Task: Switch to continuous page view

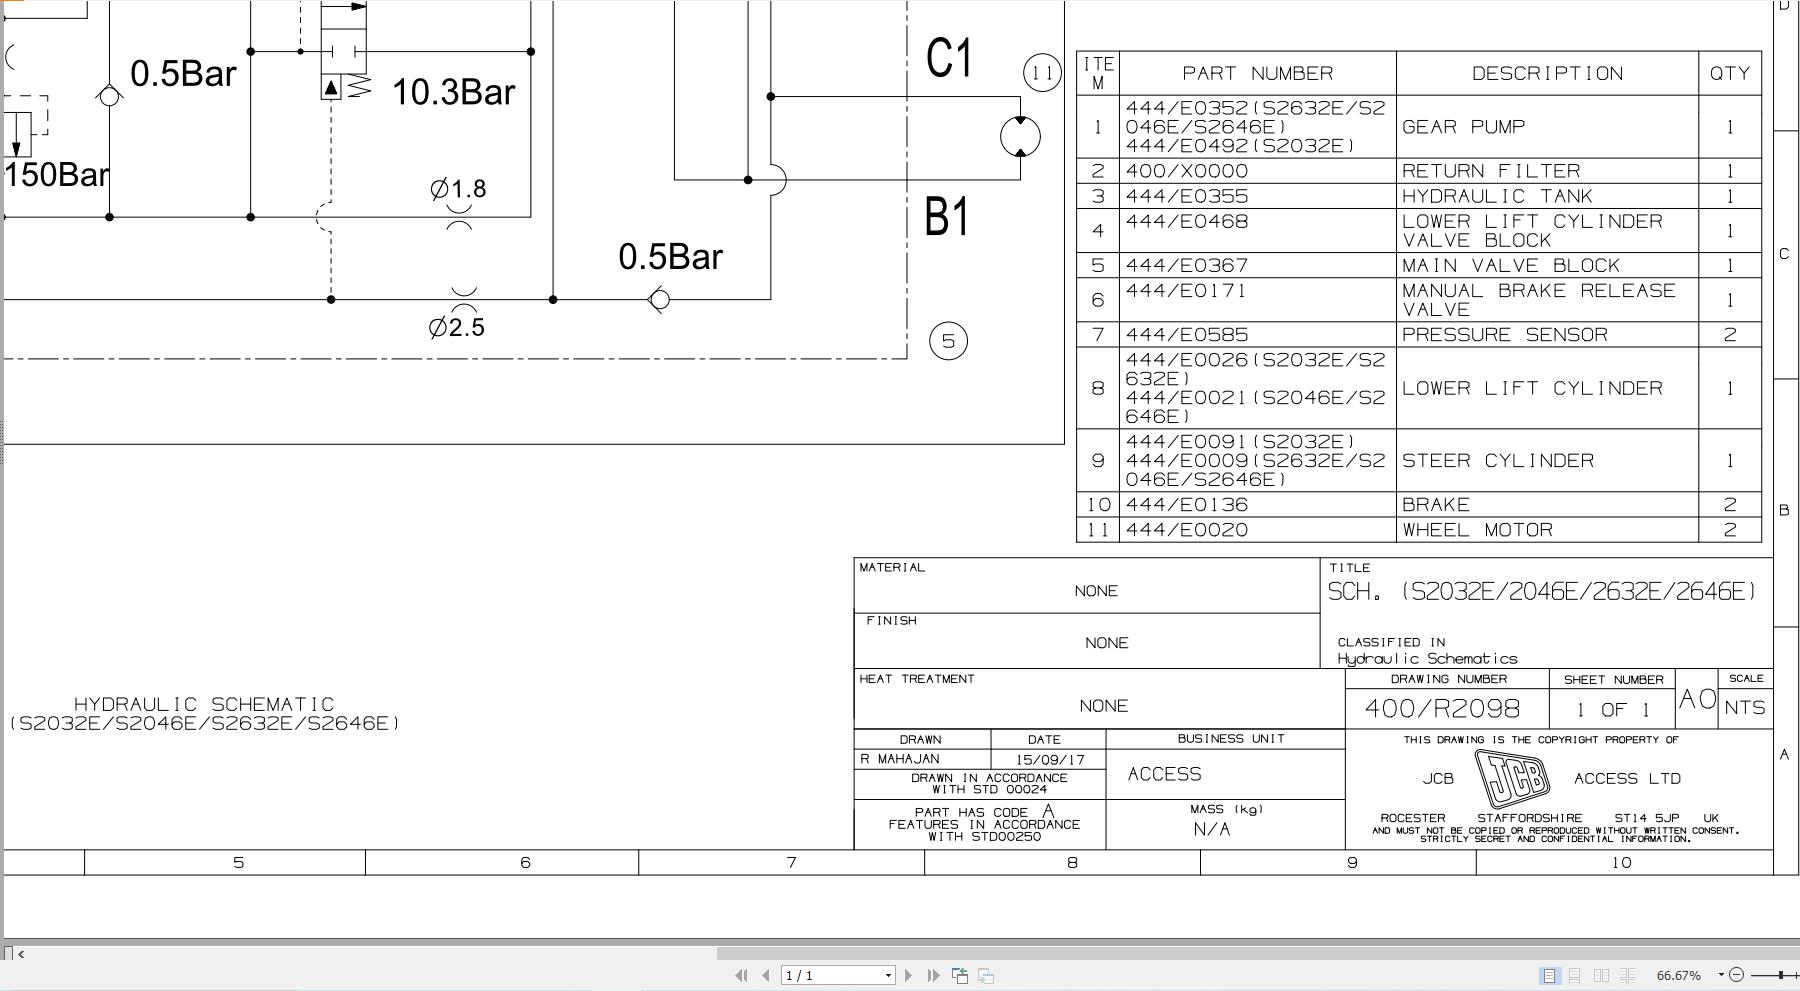Action: click(x=1575, y=975)
